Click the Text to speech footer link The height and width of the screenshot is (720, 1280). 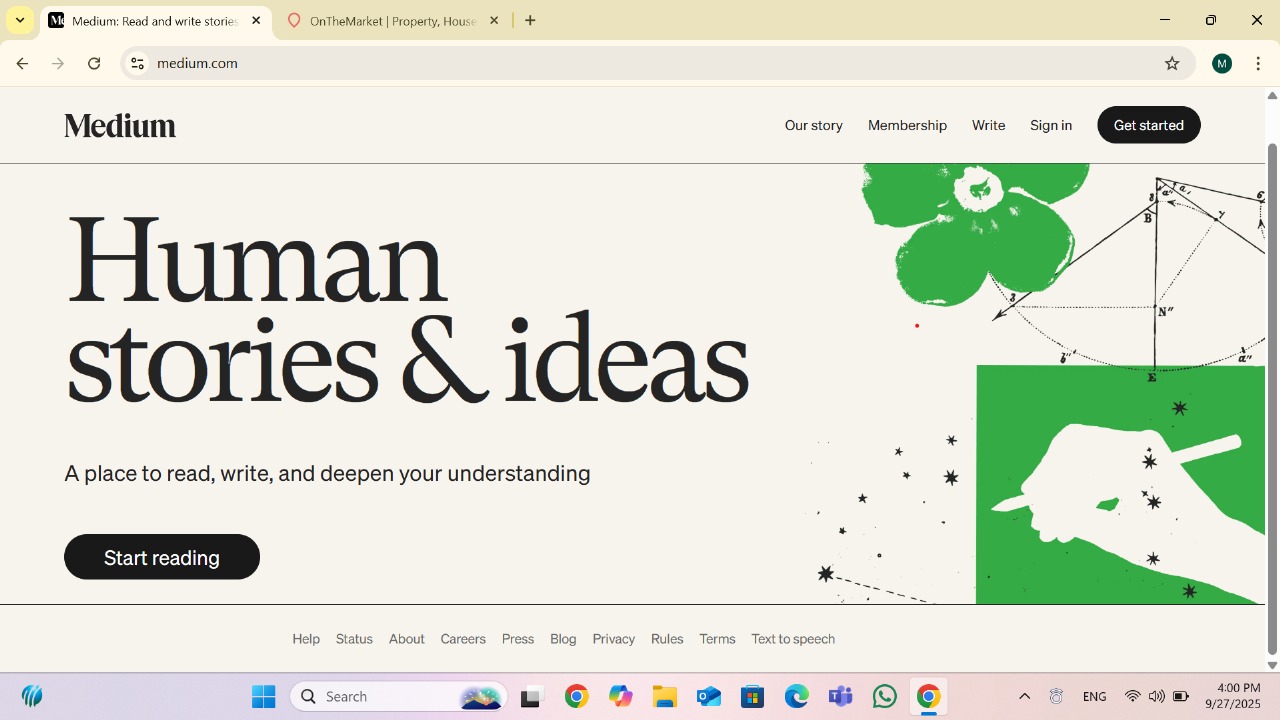(792, 639)
